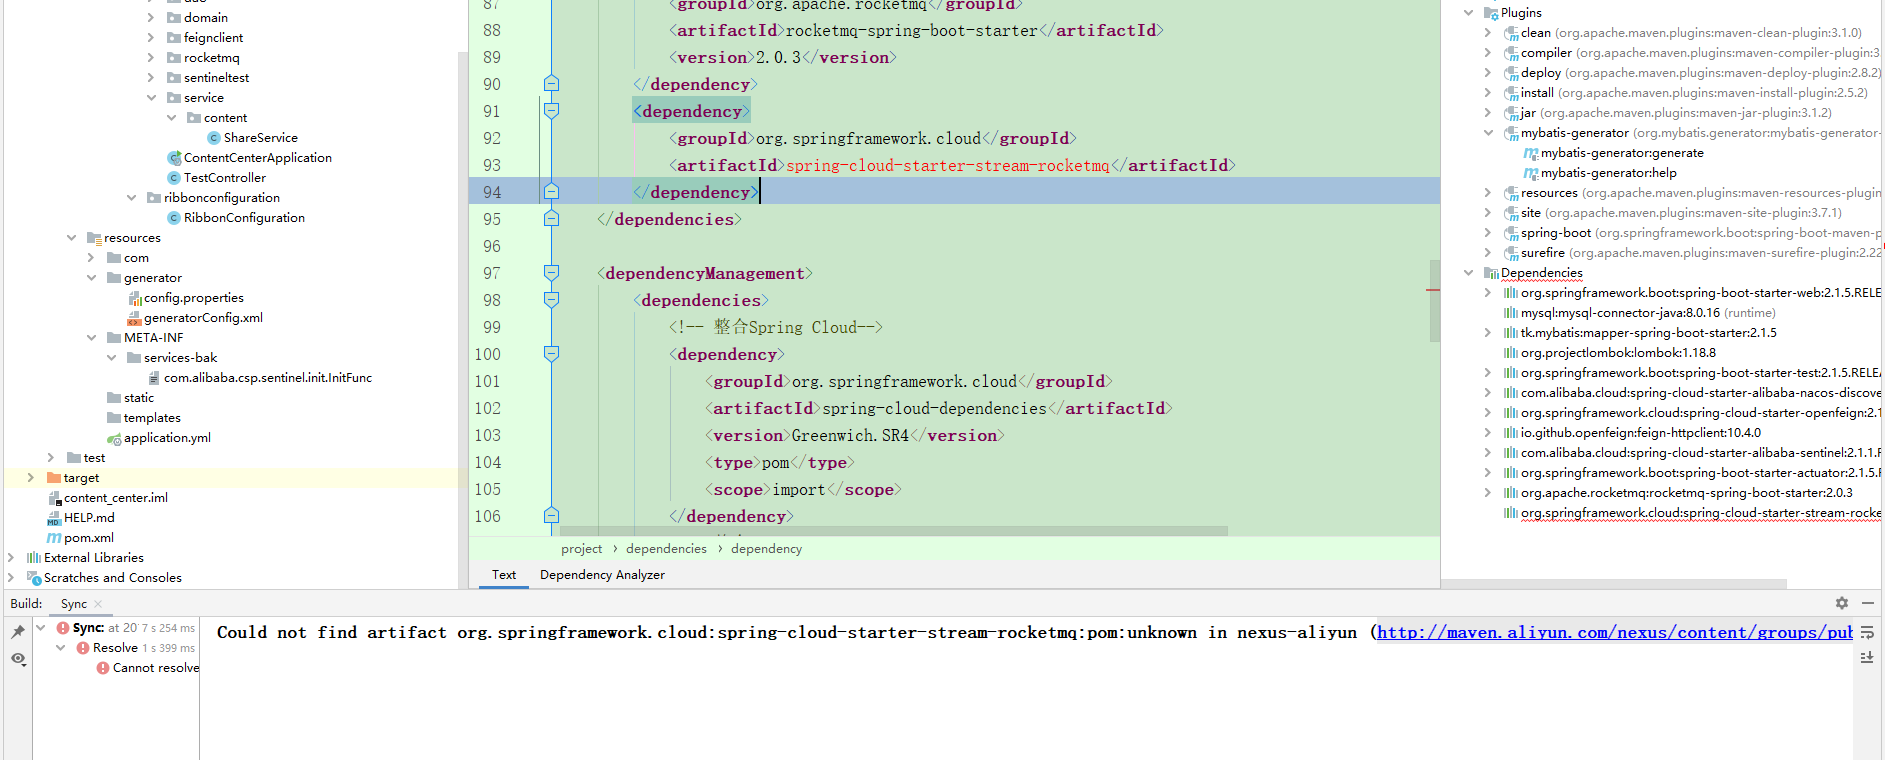Click the RibbonConfiguration class icon
The height and width of the screenshot is (760, 1885).
click(174, 218)
